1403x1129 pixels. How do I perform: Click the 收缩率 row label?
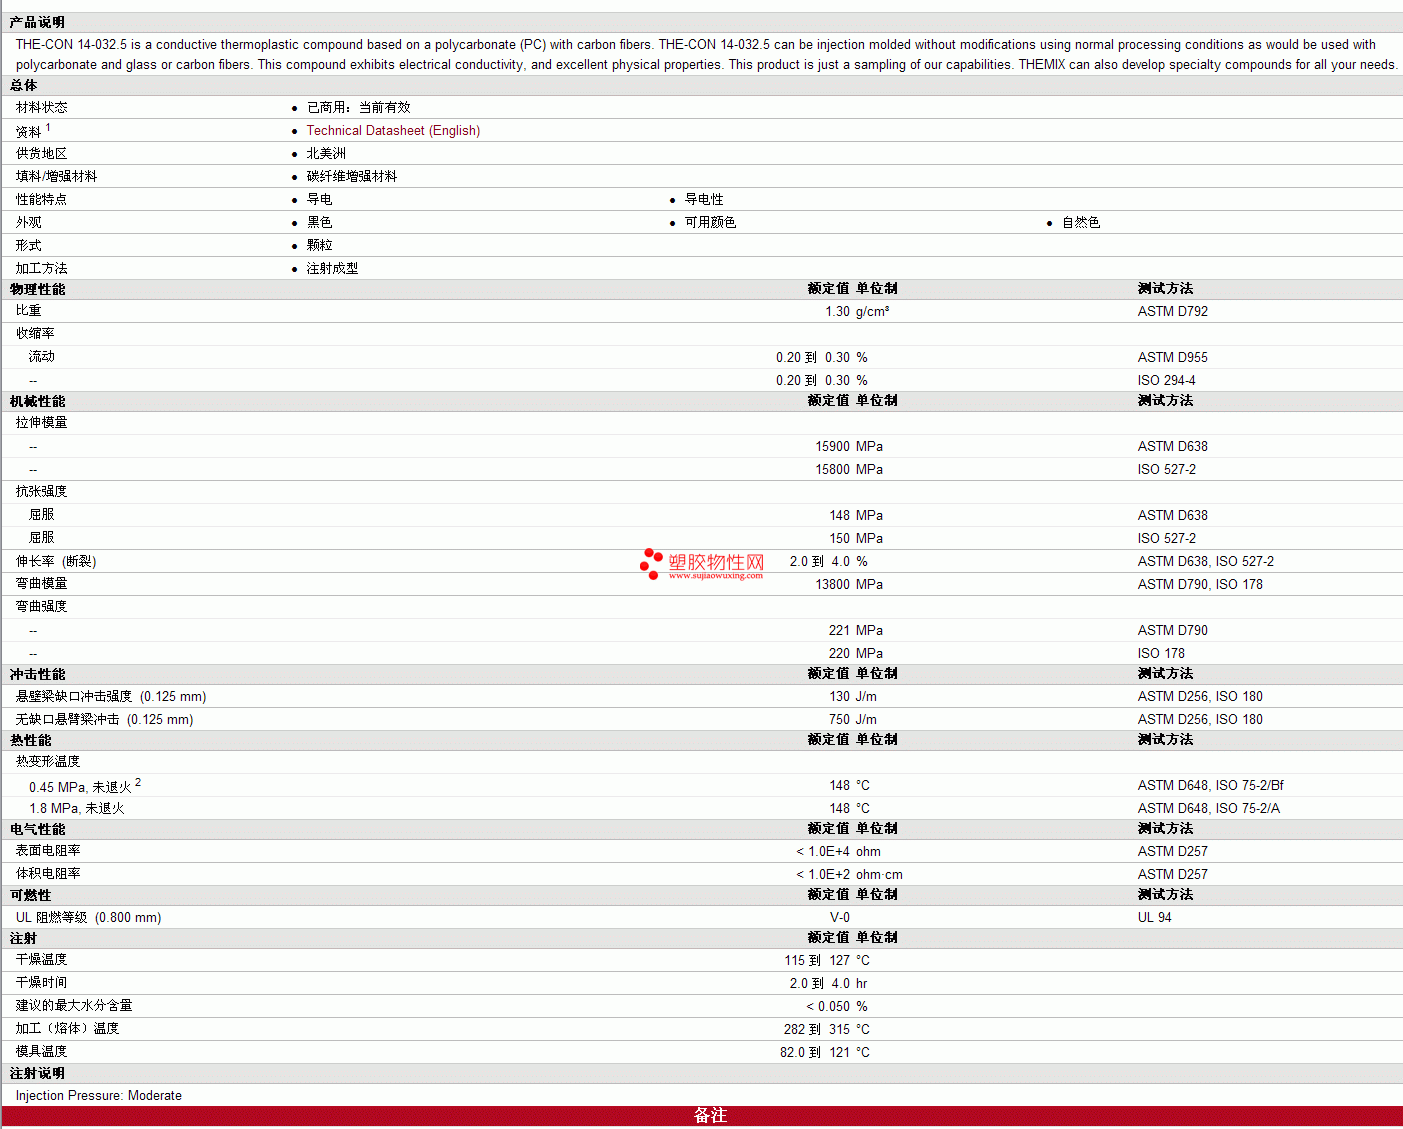(35, 334)
